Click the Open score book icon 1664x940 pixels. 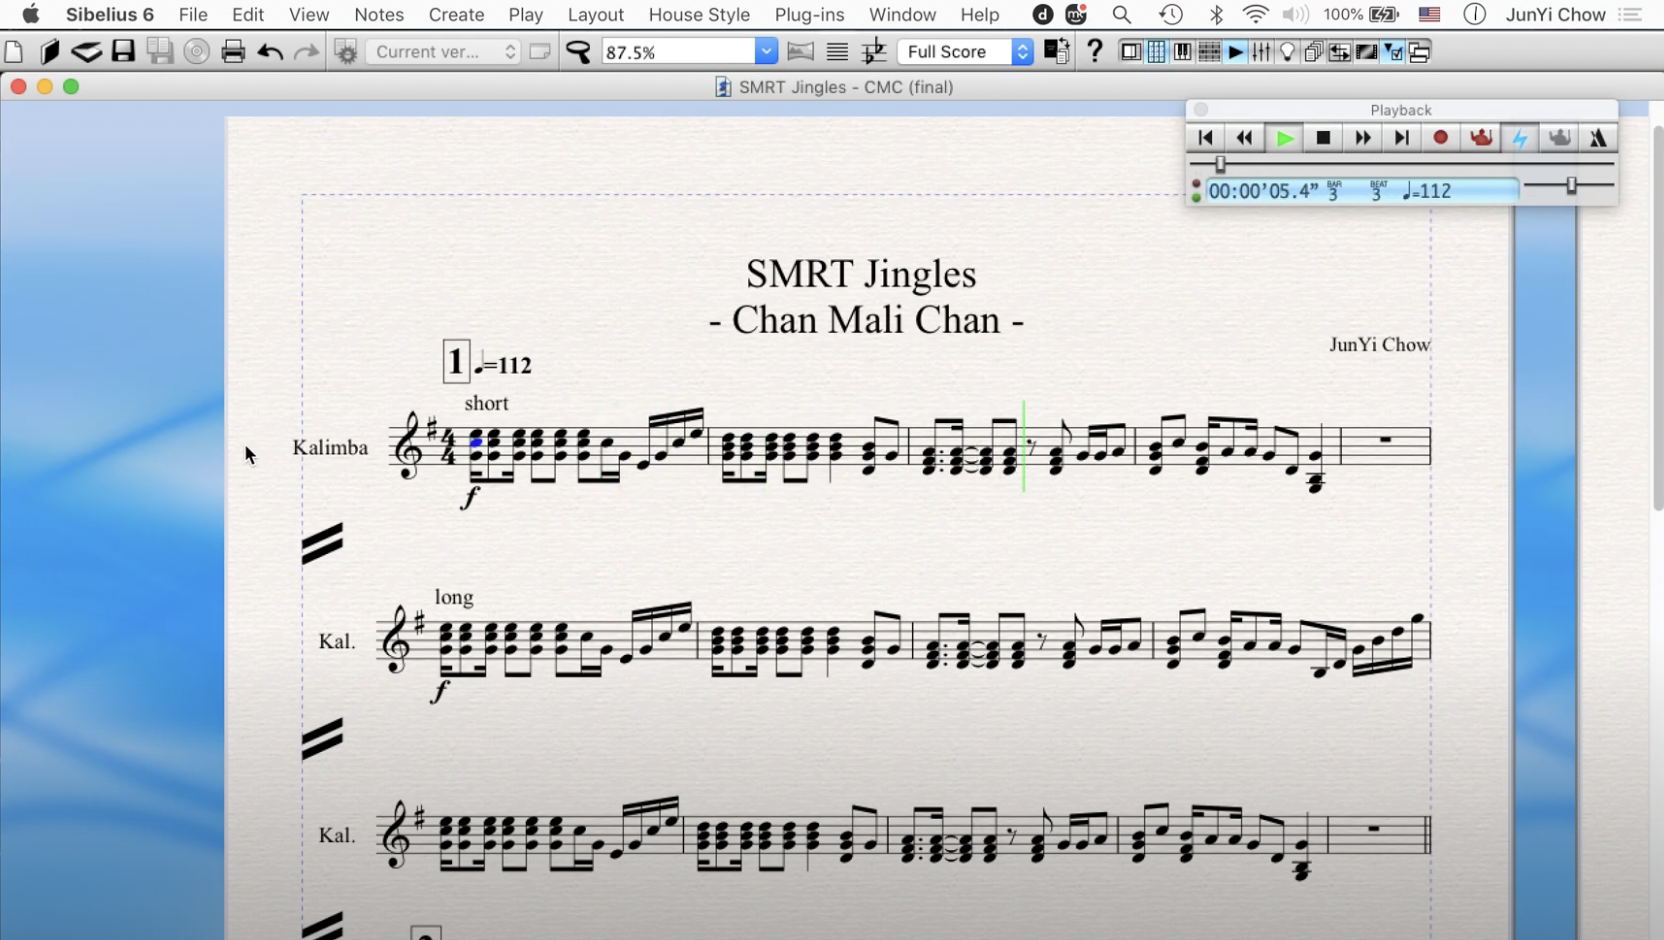[49, 52]
